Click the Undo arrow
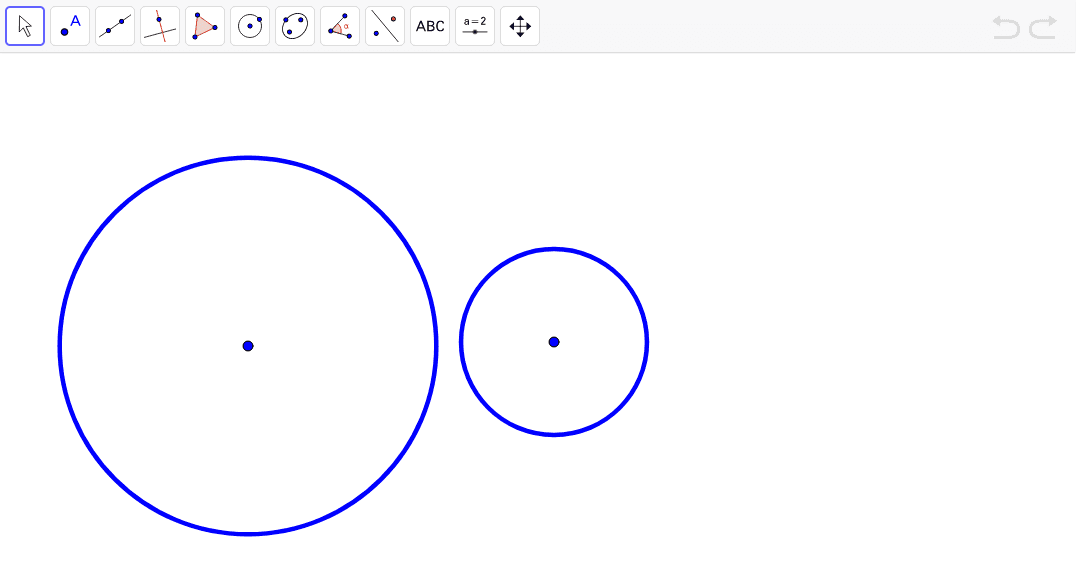Screen dimensions: 1077x570 (1006, 27)
